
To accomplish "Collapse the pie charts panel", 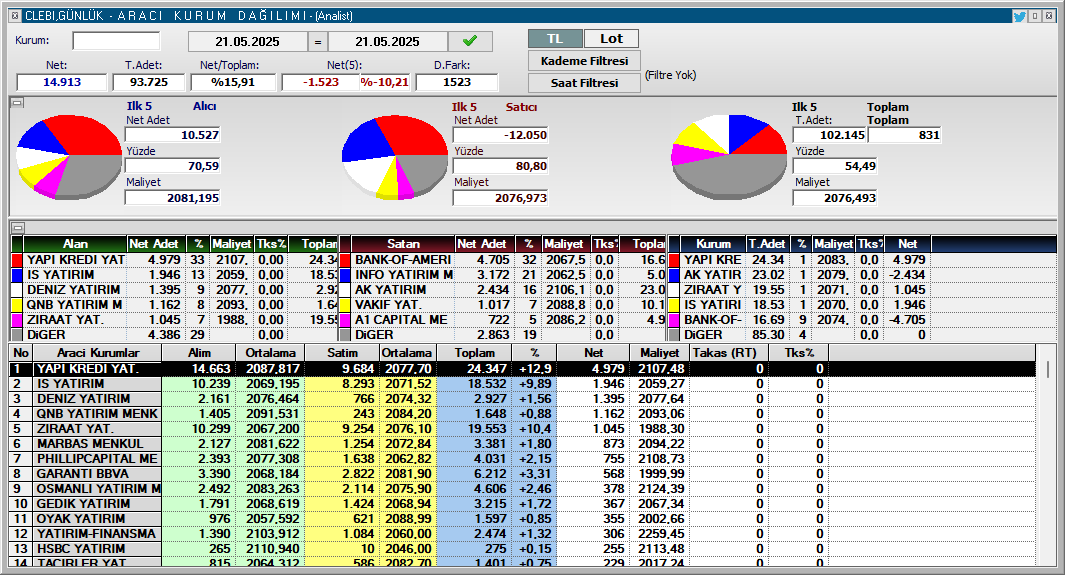I will tap(18, 103).
